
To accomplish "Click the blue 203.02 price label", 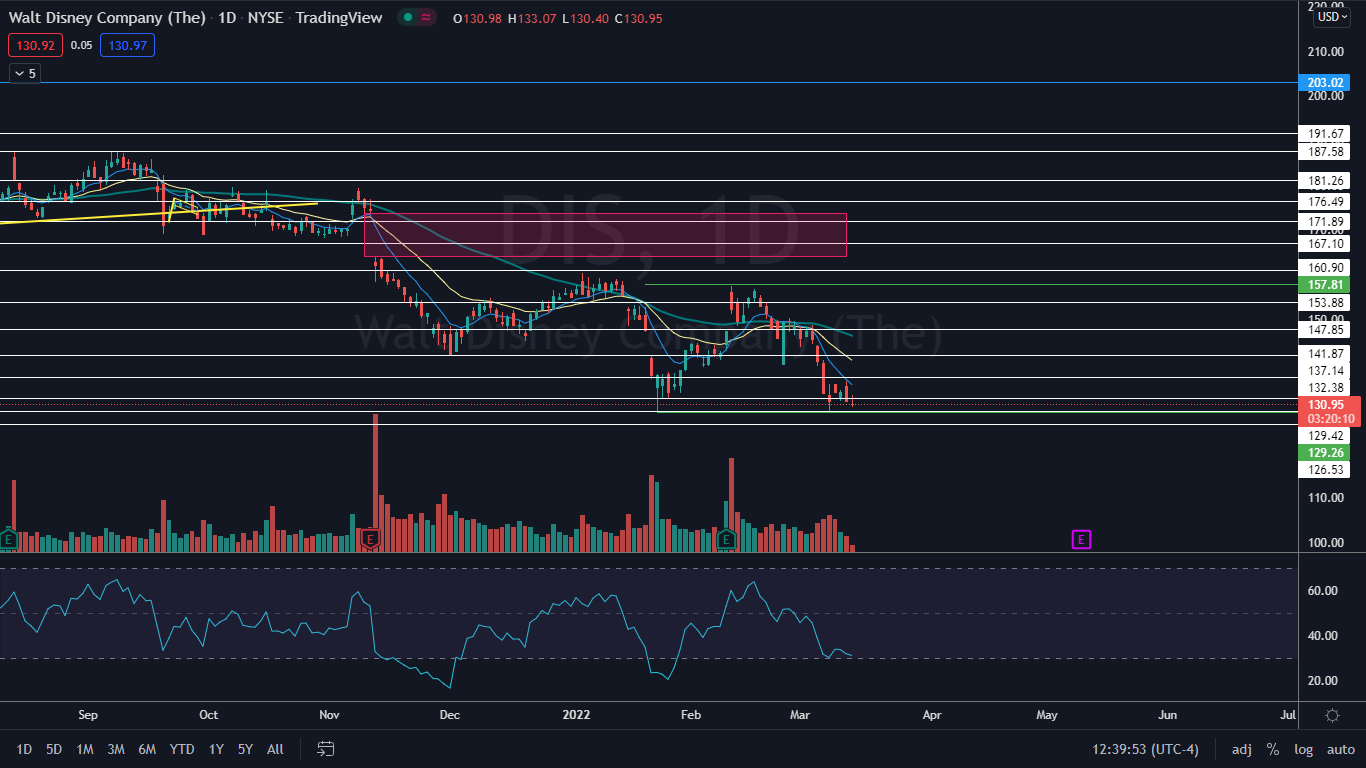I will point(1324,83).
